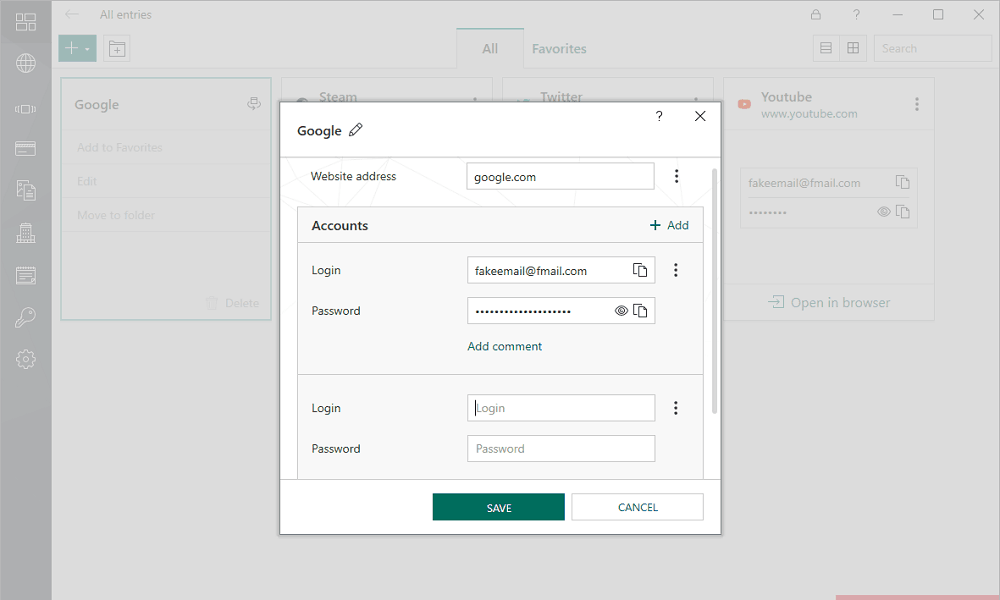Open the Documents icon in sidebar

(26, 190)
